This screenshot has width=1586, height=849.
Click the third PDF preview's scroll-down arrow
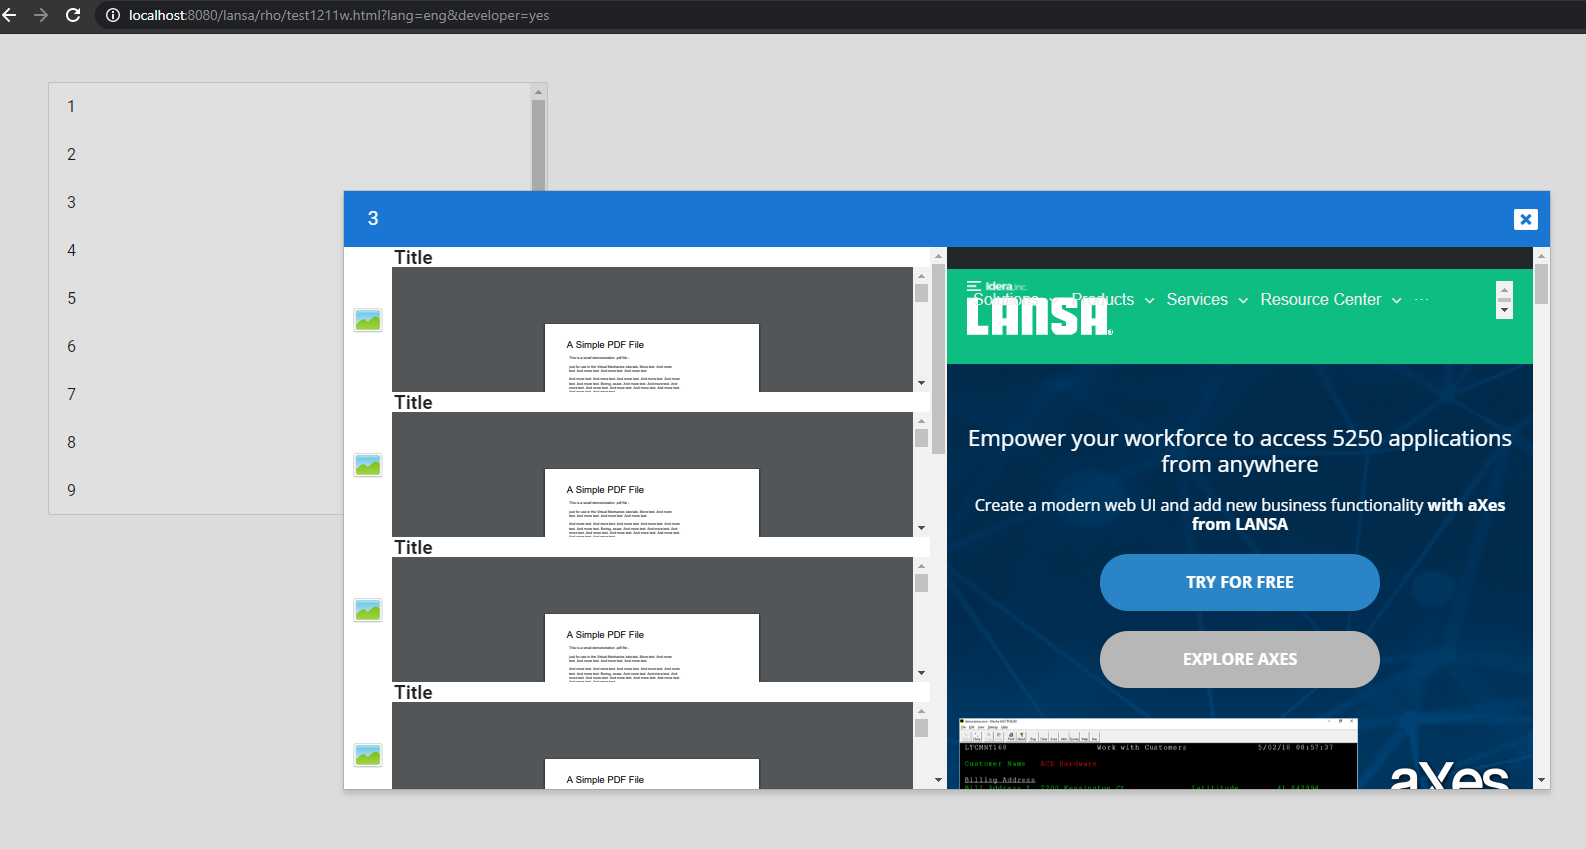tap(921, 673)
